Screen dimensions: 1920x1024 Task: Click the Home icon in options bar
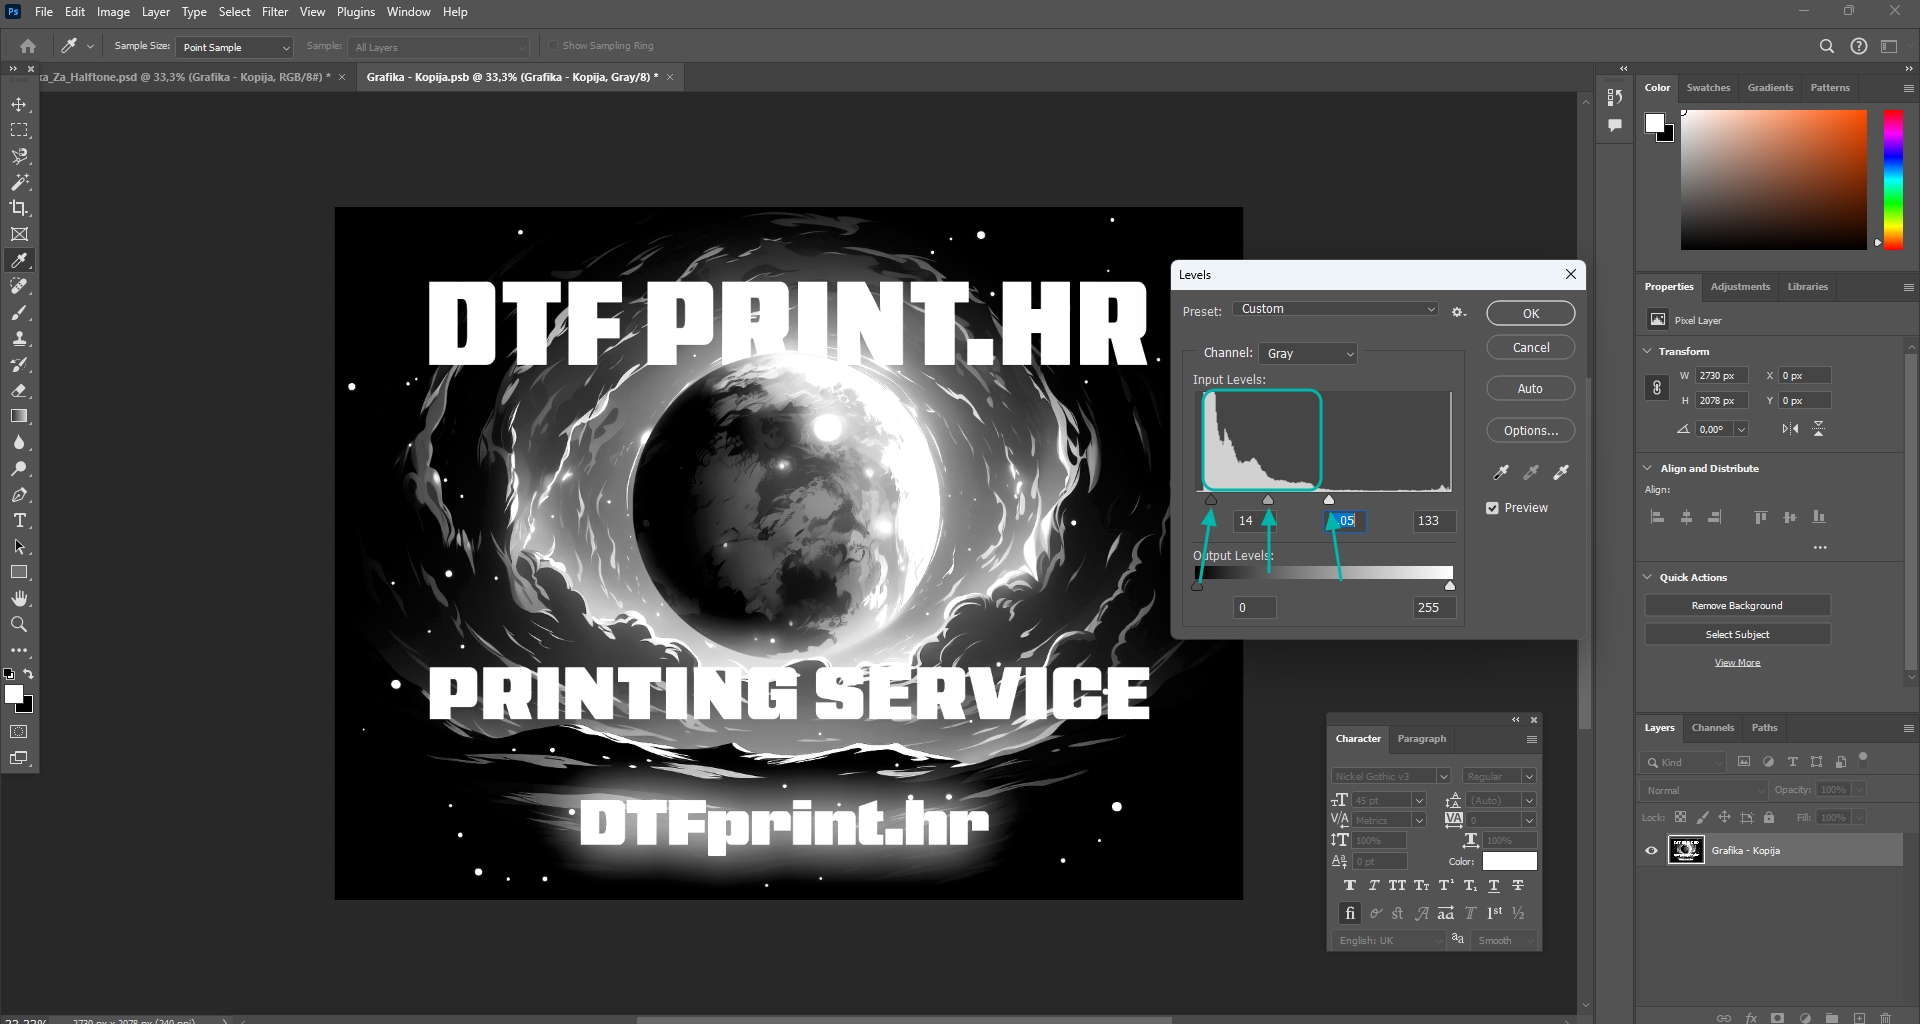(28, 46)
